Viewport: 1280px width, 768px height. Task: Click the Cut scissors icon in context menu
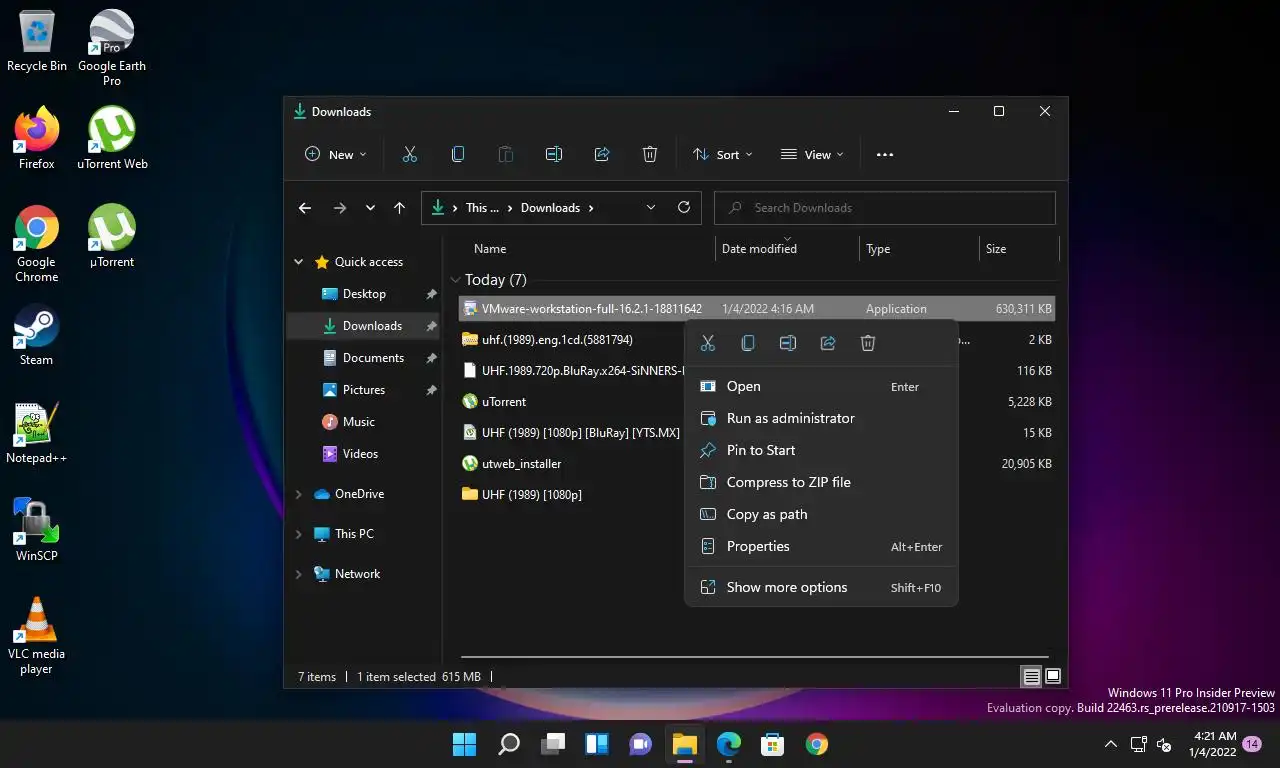click(x=708, y=343)
